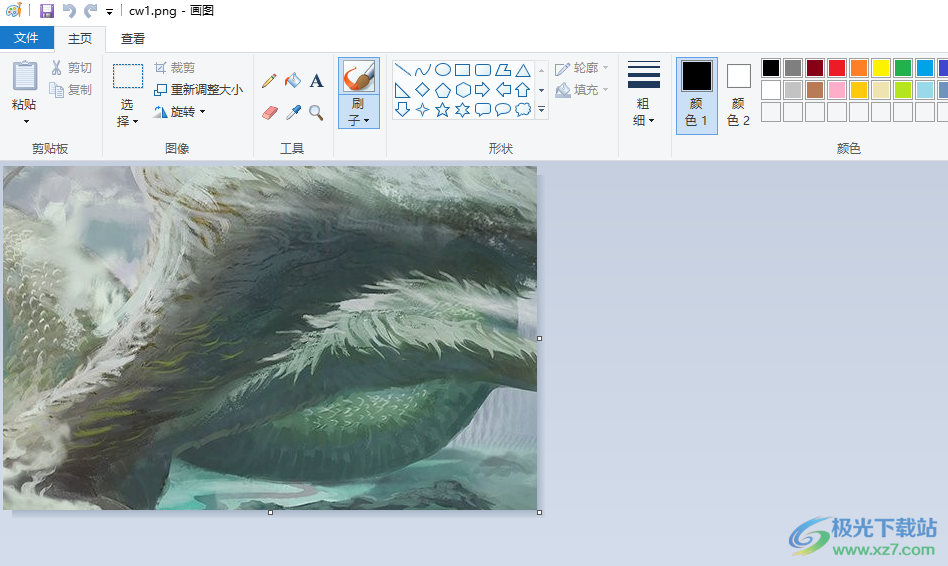This screenshot has height=566, width=948.
Task: Switch to the 查看 tab
Action: [132, 39]
